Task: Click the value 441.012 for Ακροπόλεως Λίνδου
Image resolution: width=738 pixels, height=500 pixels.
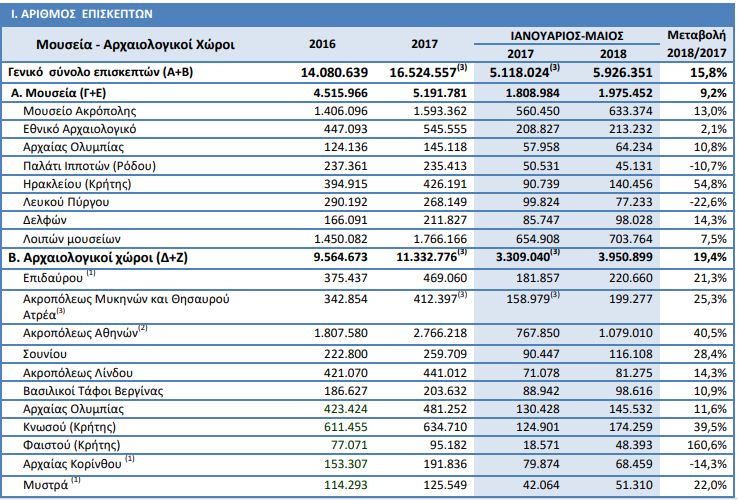Action: pos(445,373)
